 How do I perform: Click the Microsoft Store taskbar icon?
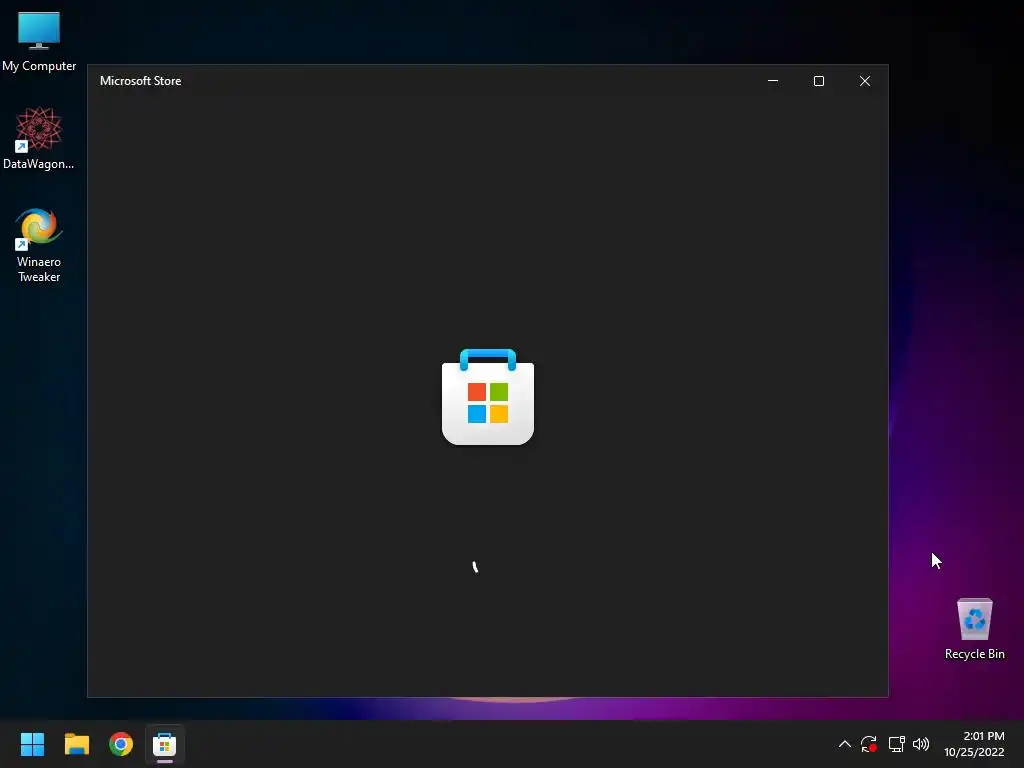point(165,744)
